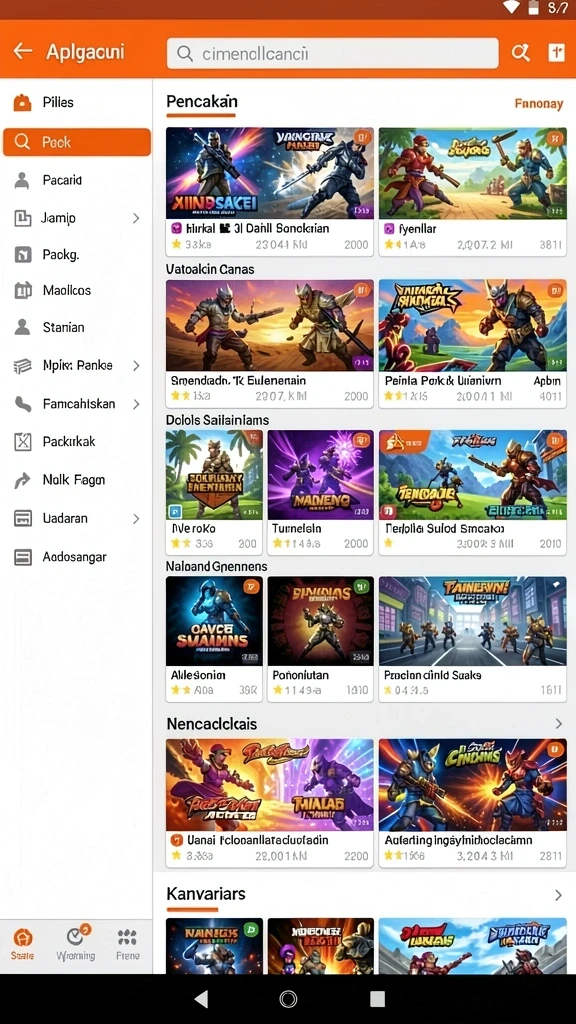Click blue badge on Ne roKo thumbnail
The height and width of the screenshot is (1024, 576).
175,511
